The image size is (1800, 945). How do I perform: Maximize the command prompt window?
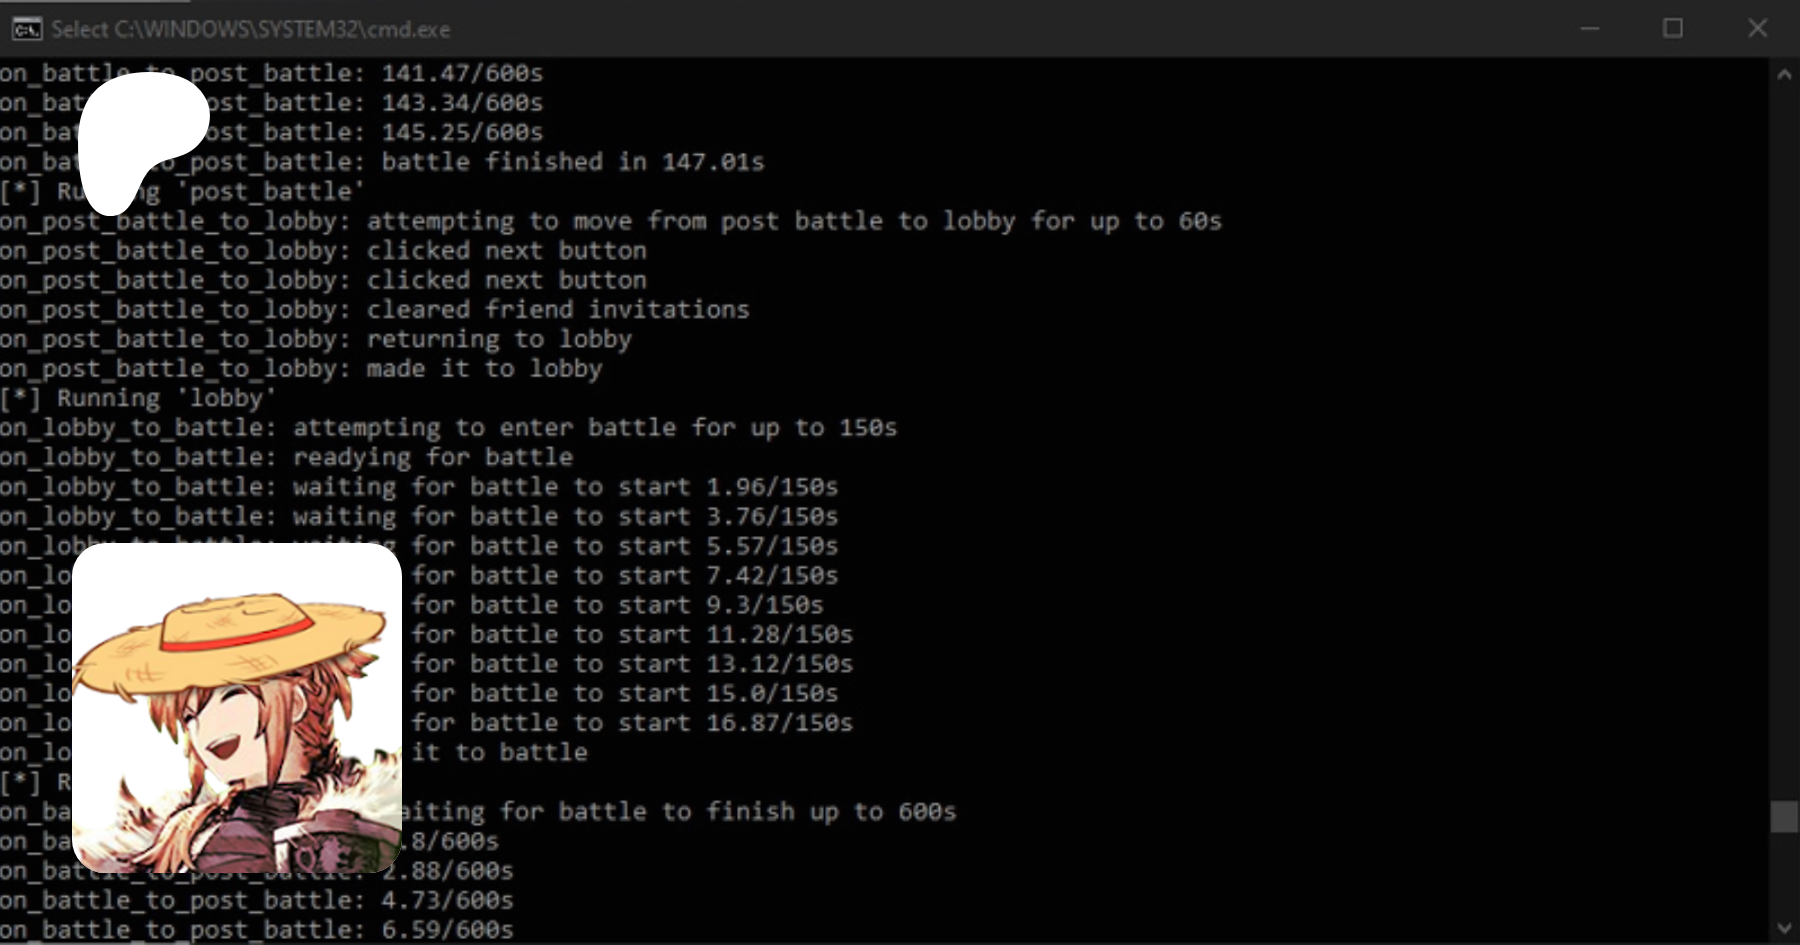pyautogui.click(x=1673, y=28)
